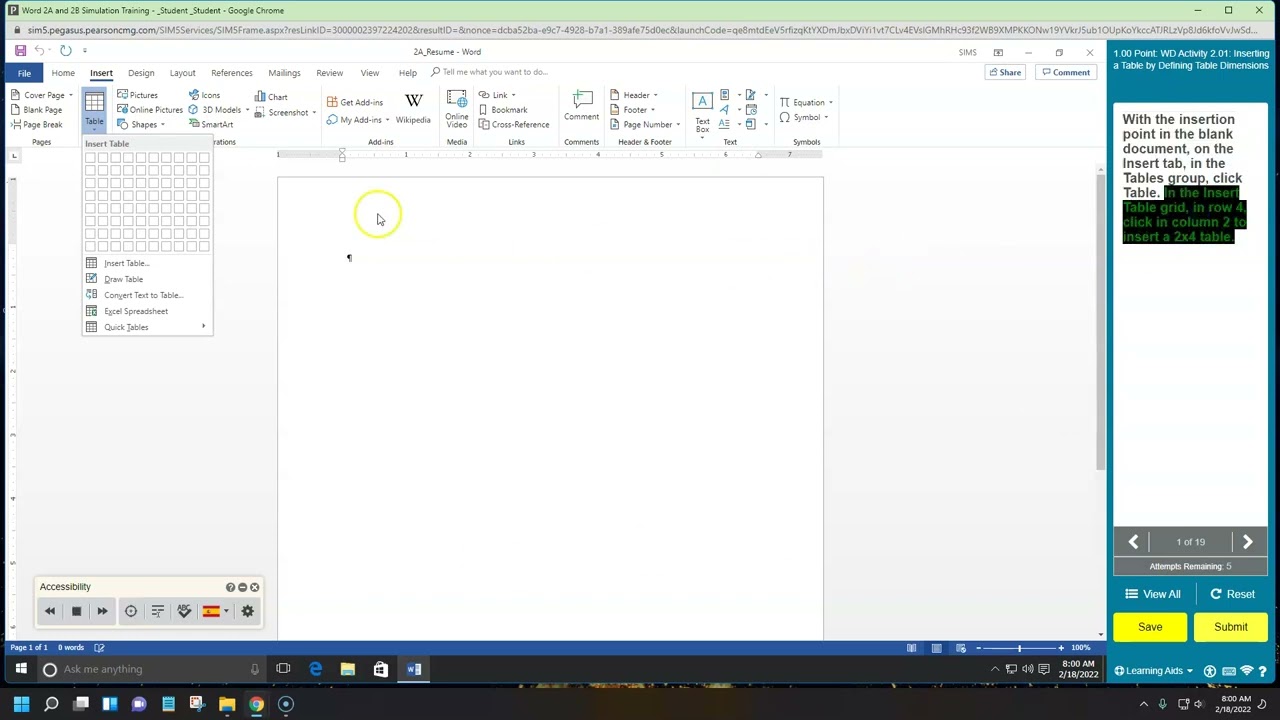Click the Table button in the ribbon
The image size is (1280, 720).
(94, 108)
